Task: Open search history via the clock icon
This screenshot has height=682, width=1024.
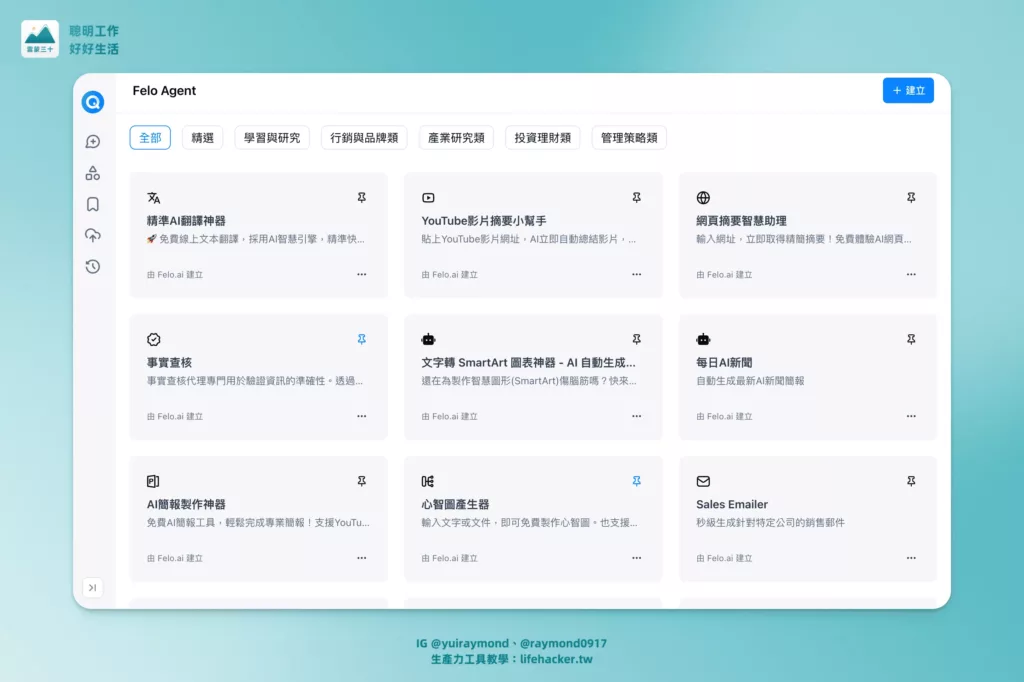Action: tap(92, 267)
